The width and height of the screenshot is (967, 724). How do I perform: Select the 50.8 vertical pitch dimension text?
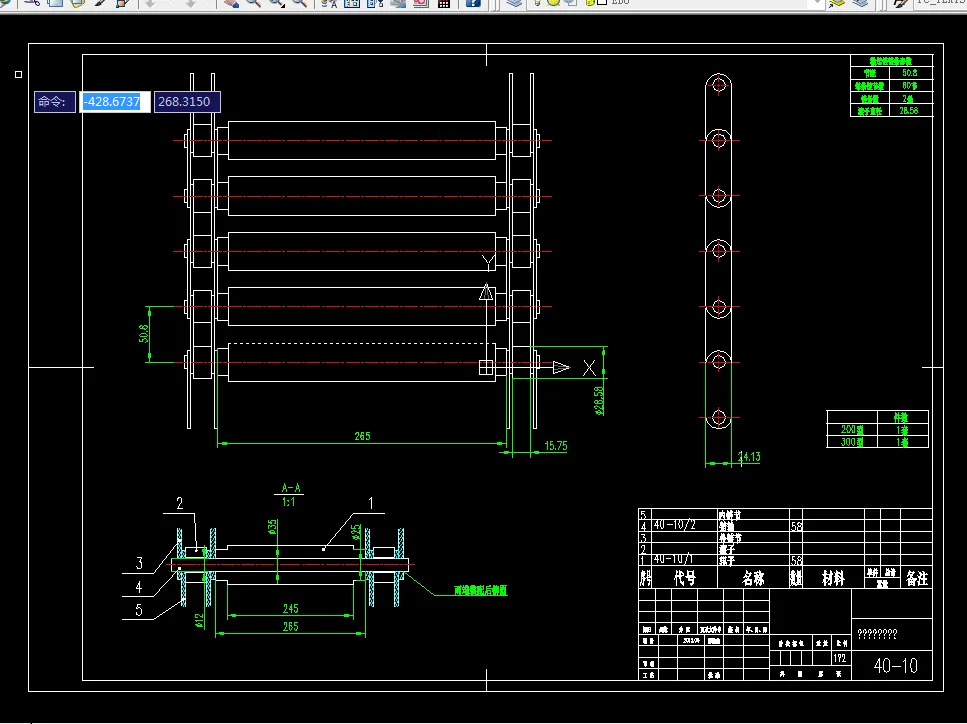point(144,334)
